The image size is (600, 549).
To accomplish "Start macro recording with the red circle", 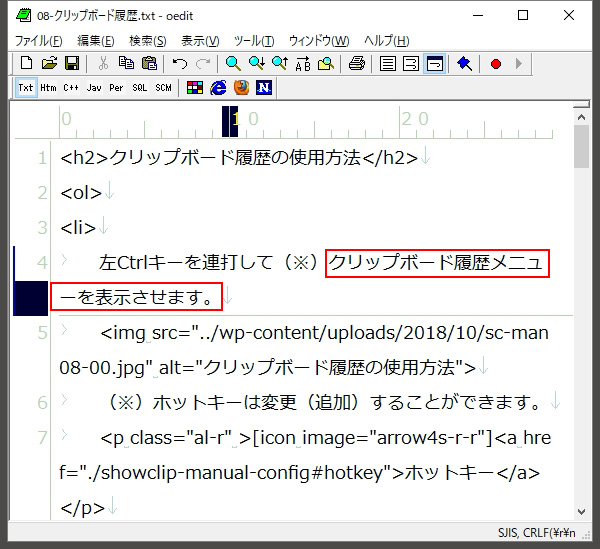I will coord(496,64).
